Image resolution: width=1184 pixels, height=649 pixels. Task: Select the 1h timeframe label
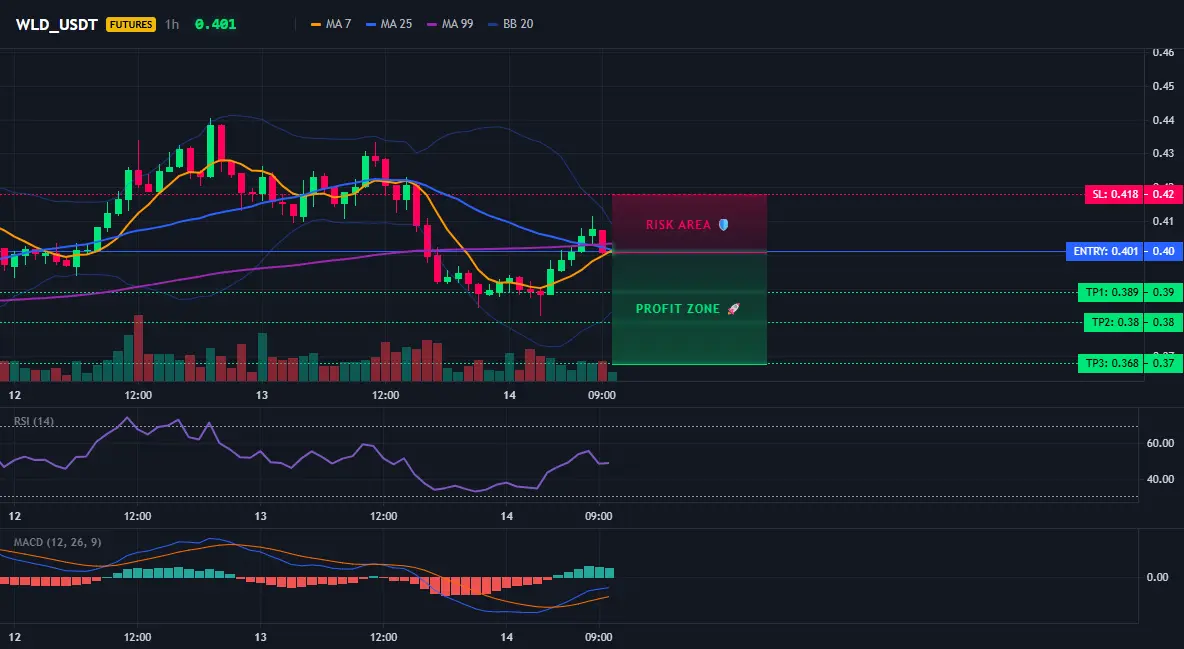pos(172,24)
